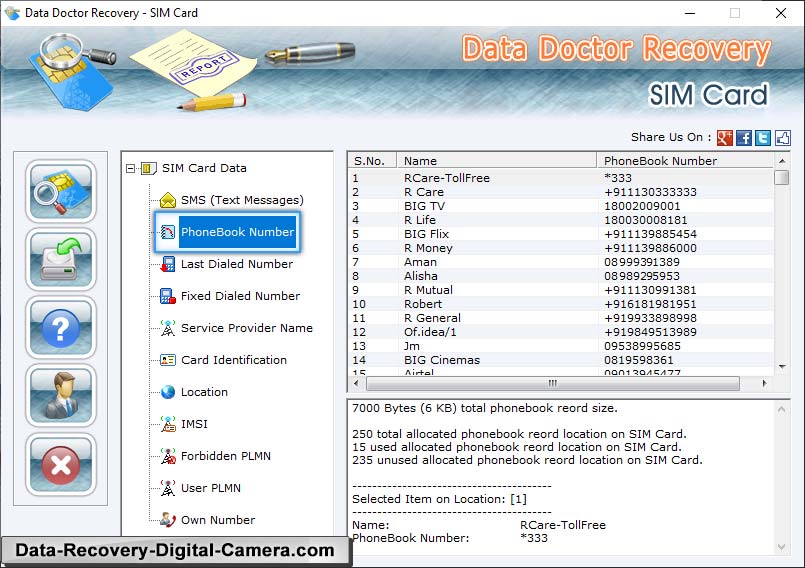Screen dimensions: 805x568
Task: Click the Location globe icon
Action: [x=168, y=392]
